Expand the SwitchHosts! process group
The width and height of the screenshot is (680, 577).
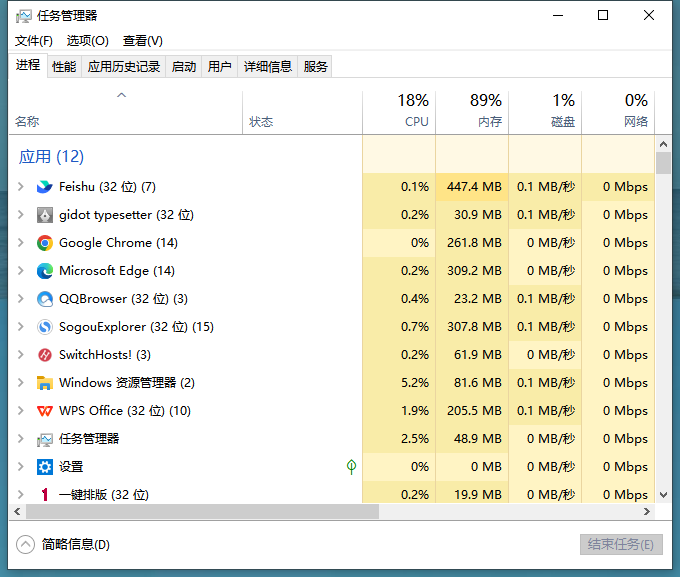(20, 355)
